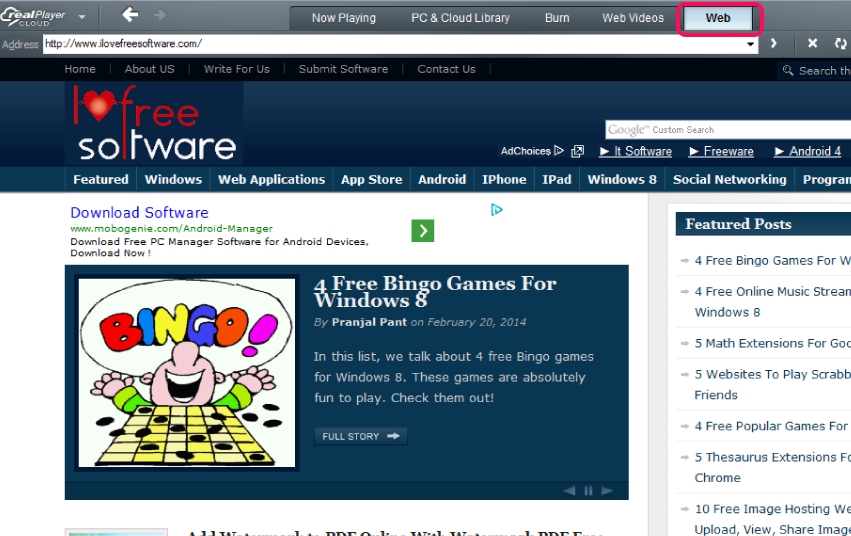
Task: Open the PC & Cloud Library tab
Action: [x=460, y=18]
